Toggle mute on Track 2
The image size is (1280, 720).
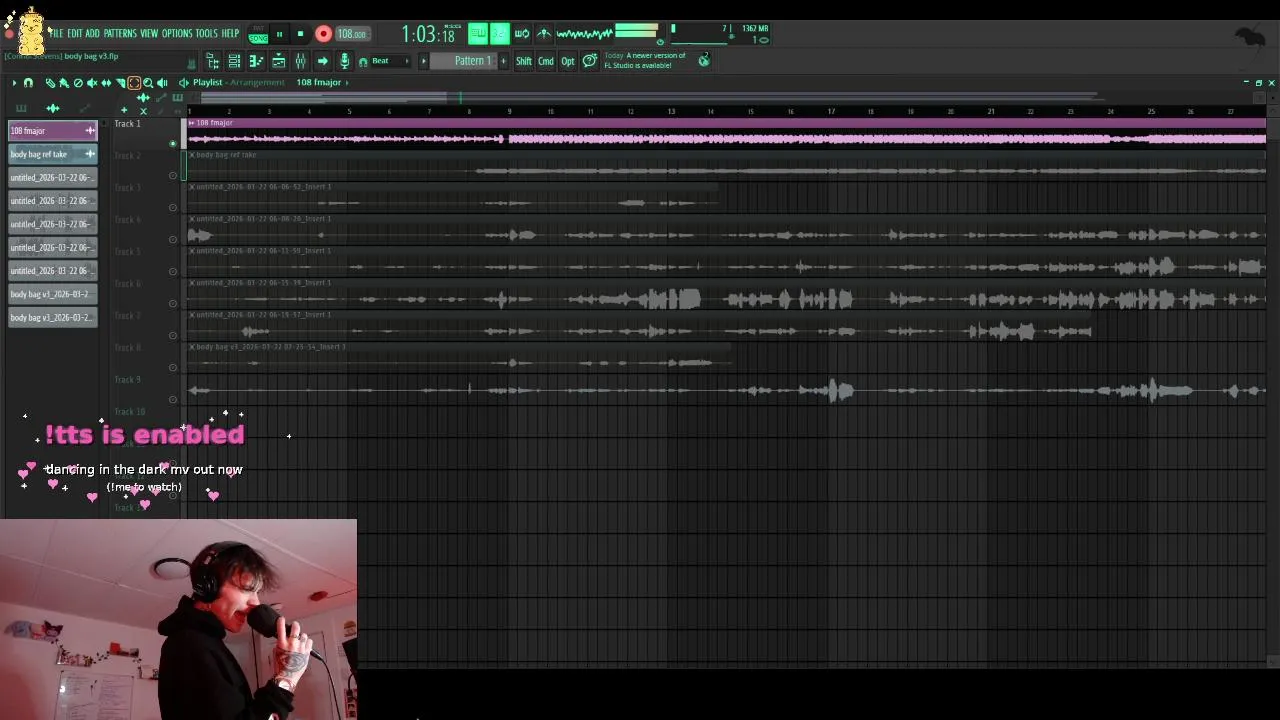(x=173, y=176)
